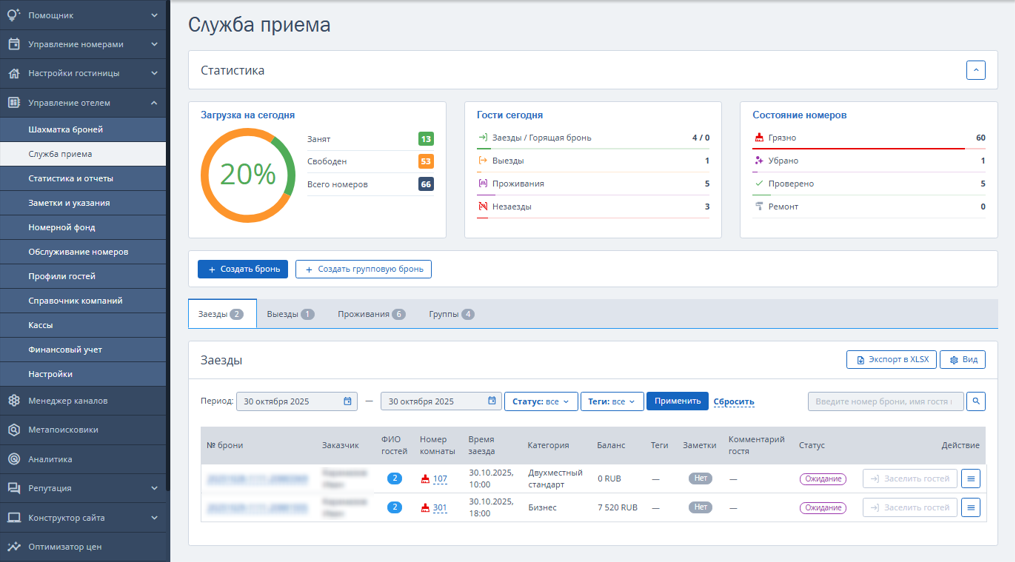Click the booking search input field
Image resolution: width=1015 pixels, height=562 pixels.
pos(885,401)
